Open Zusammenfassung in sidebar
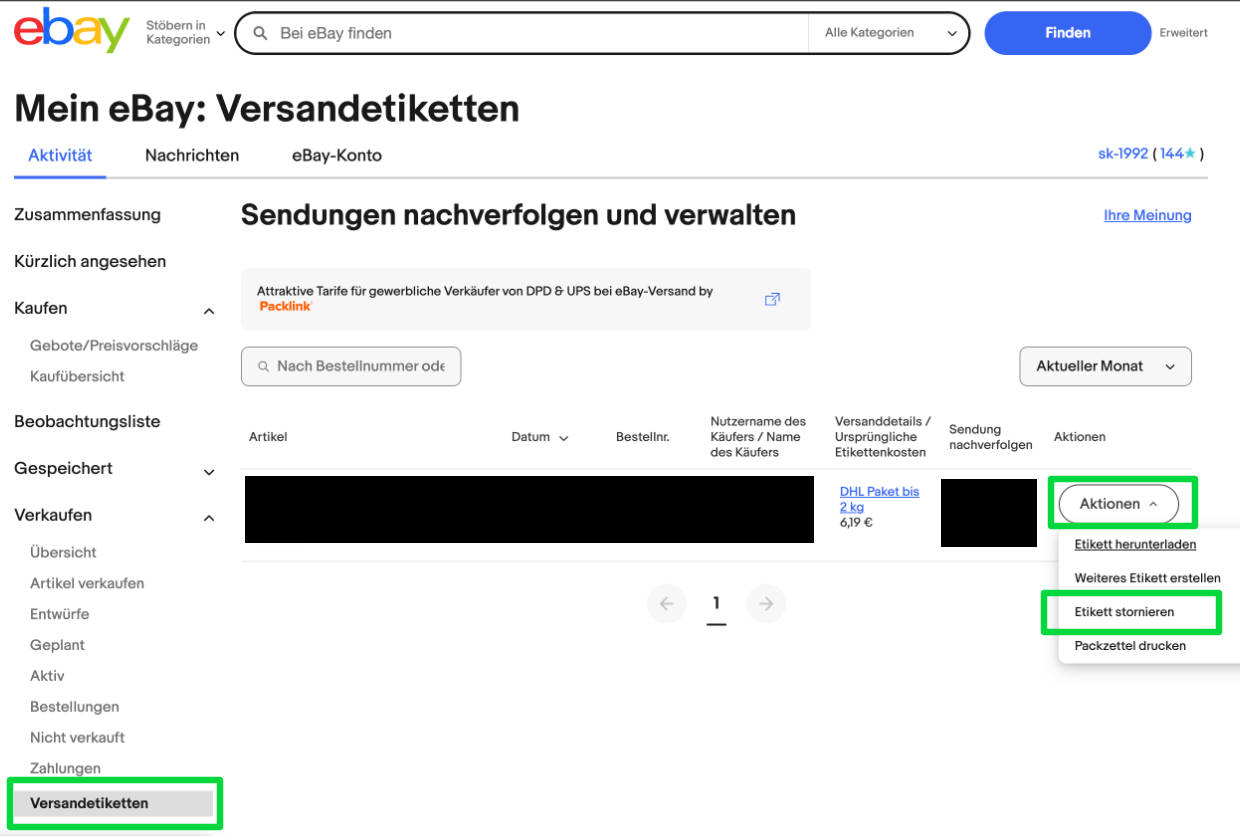Screen dimensions: 1240x836 (x=87, y=214)
